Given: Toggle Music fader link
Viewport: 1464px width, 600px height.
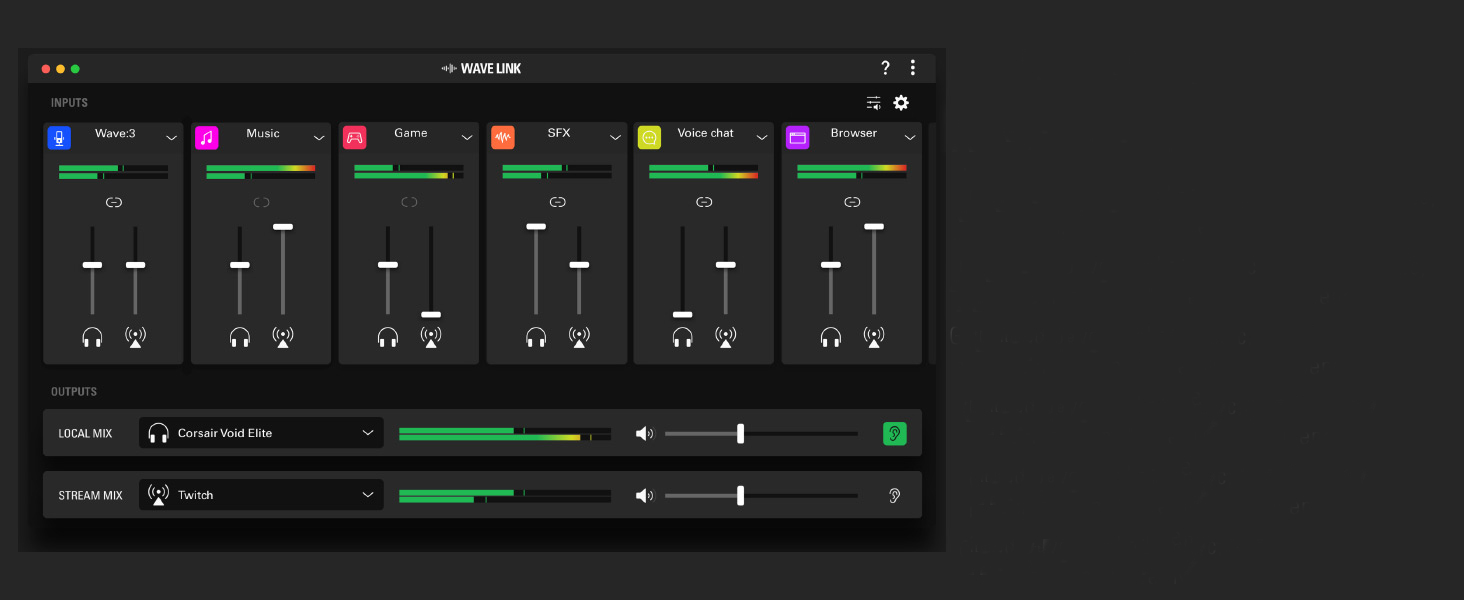Looking at the screenshot, I should point(262,202).
